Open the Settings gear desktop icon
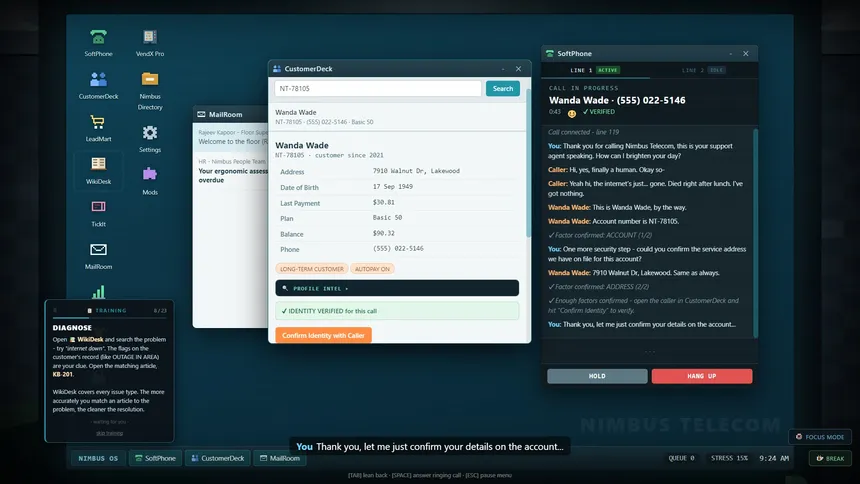 point(150,138)
